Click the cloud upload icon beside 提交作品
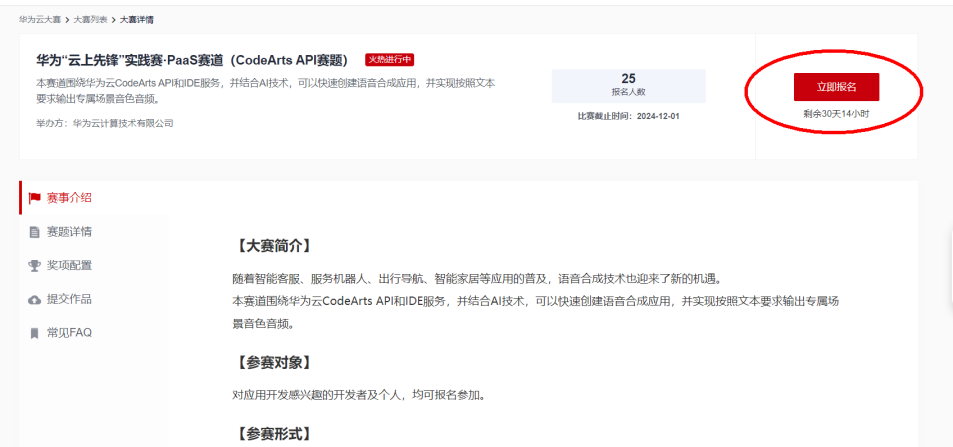The width and height of the screenshot is (953, 447). tap(35, 299)
